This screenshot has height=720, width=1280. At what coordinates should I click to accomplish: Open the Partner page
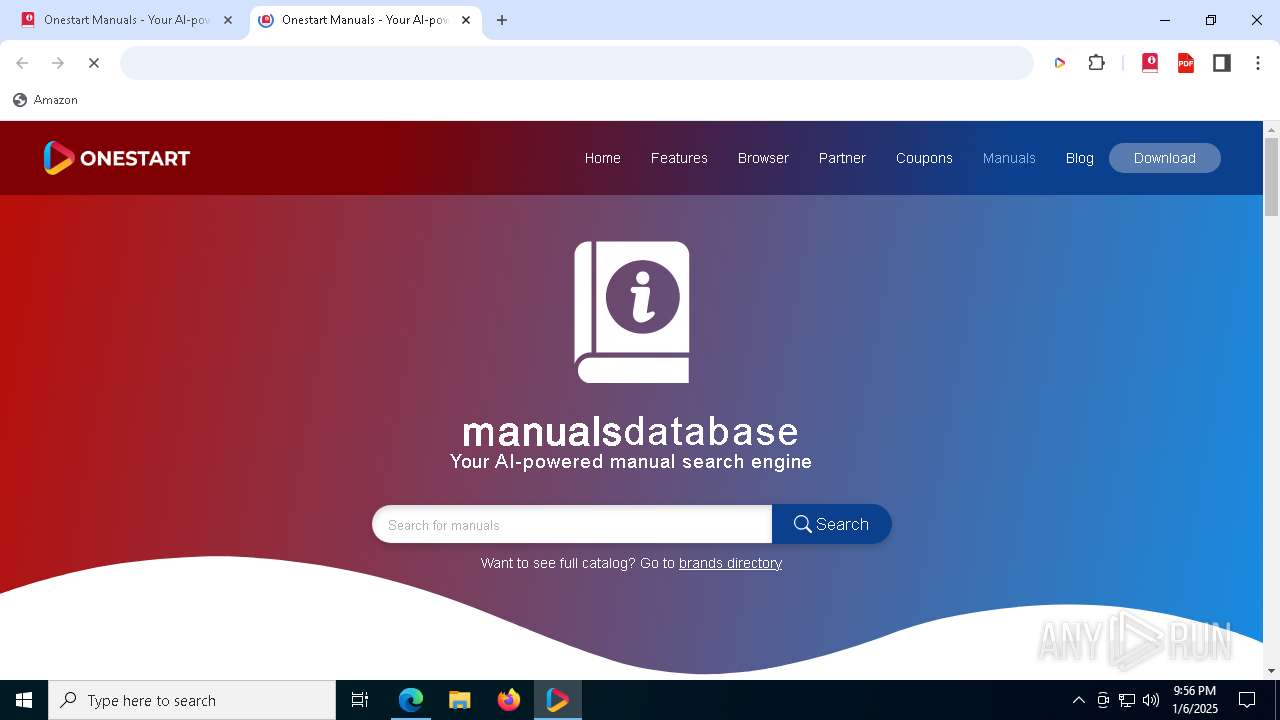pyautogui.click(x=842, y=158)
